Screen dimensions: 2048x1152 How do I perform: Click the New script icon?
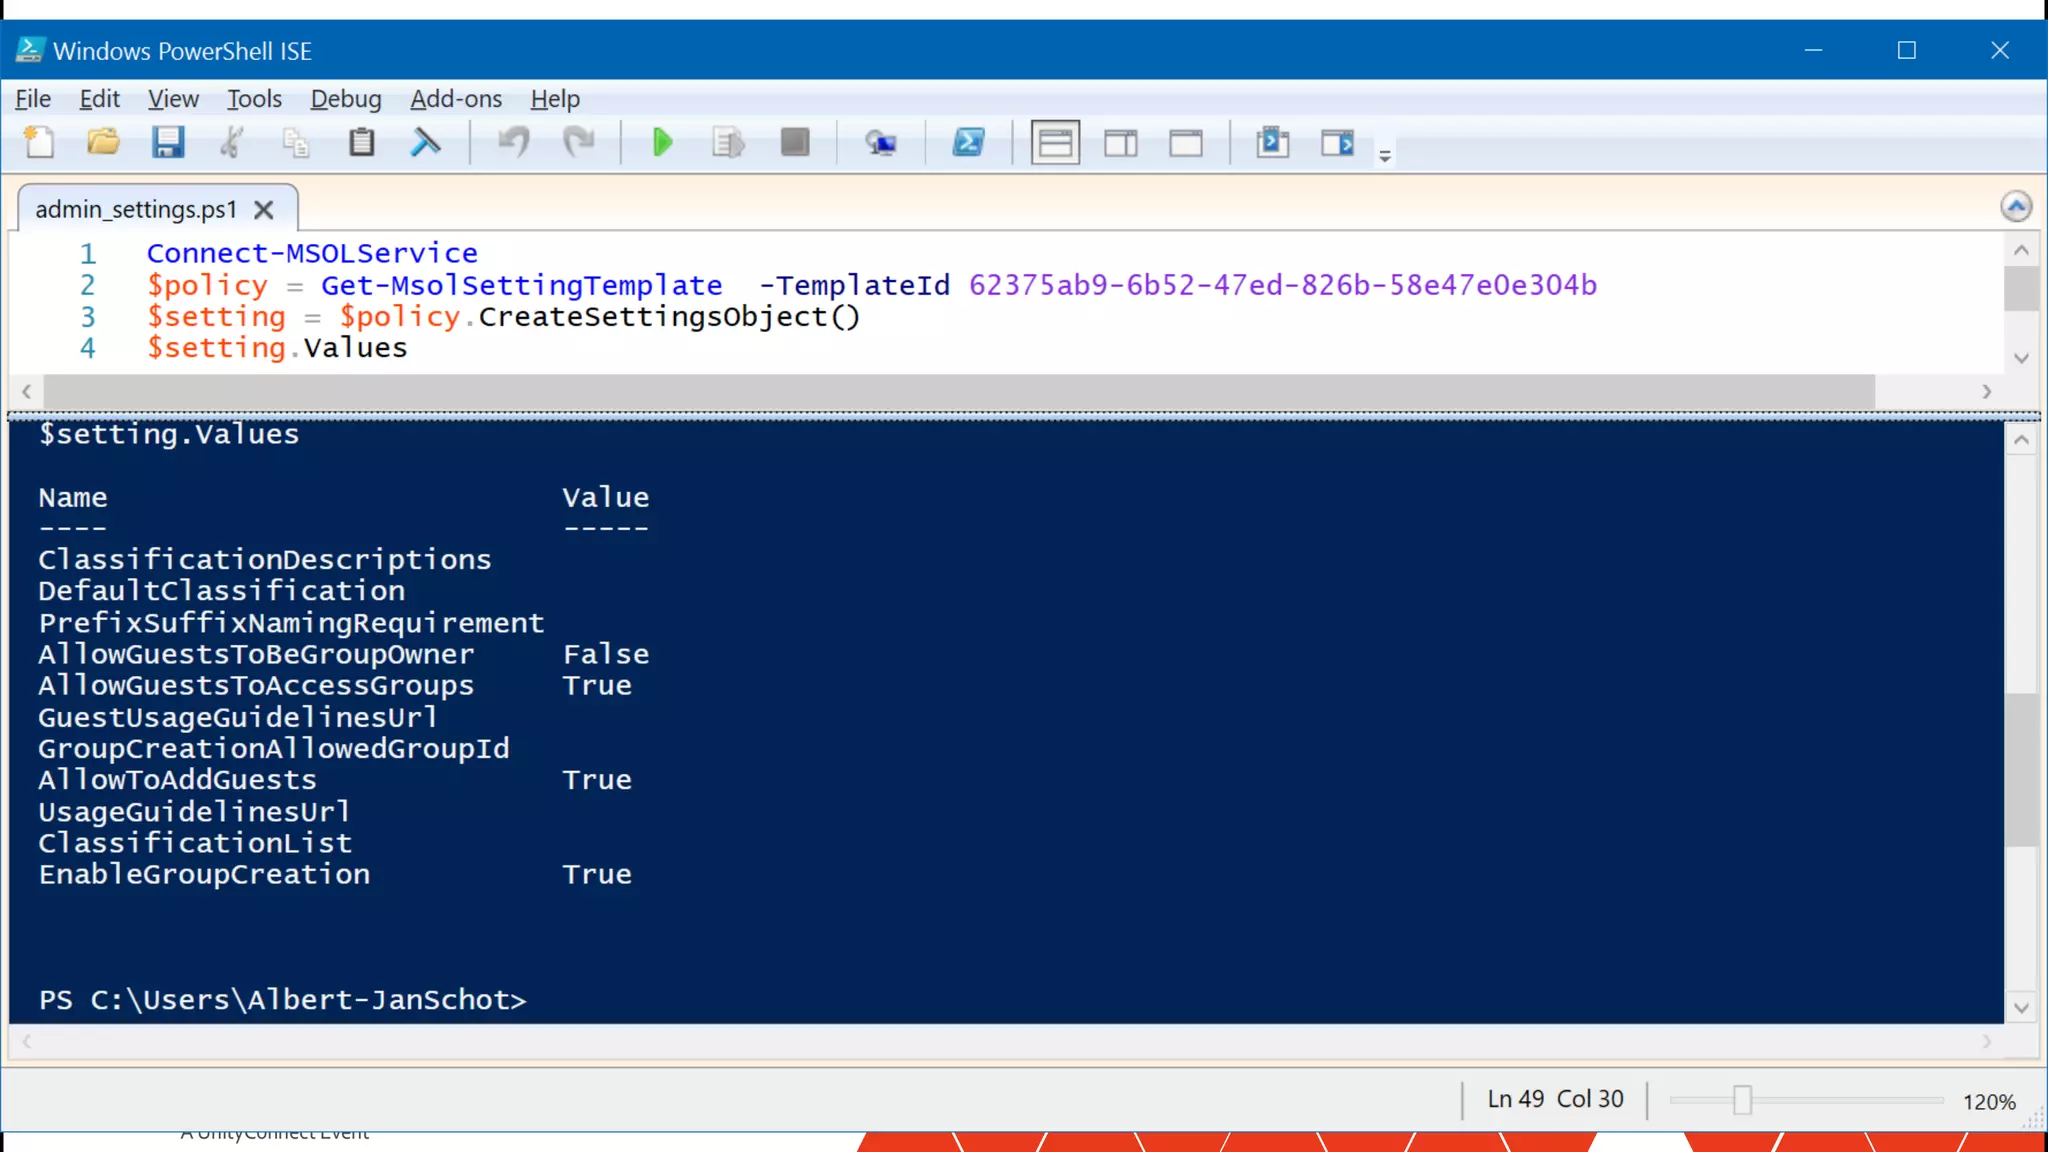coord(39,143)
